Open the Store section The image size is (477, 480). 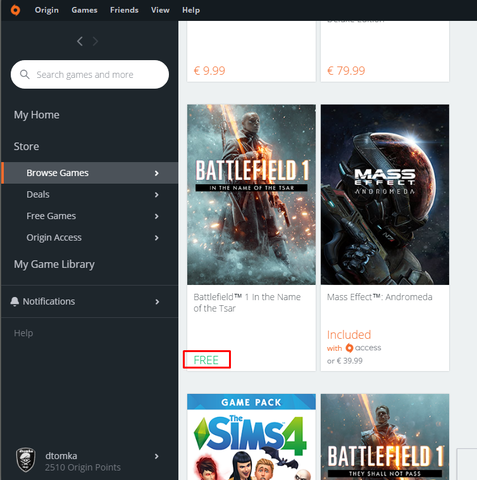click(x=26, y=146)
